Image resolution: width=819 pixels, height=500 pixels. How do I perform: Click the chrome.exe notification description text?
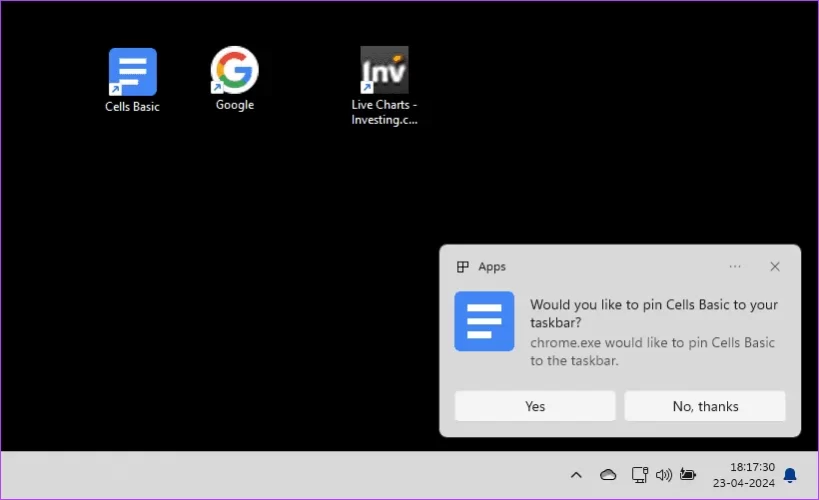tap(652, 352)
